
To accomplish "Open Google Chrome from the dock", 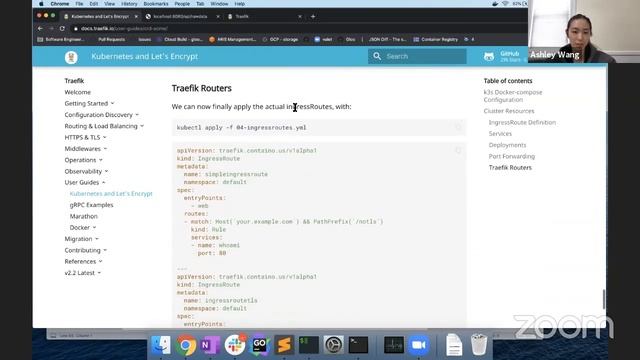I will (x=186, y=345).
